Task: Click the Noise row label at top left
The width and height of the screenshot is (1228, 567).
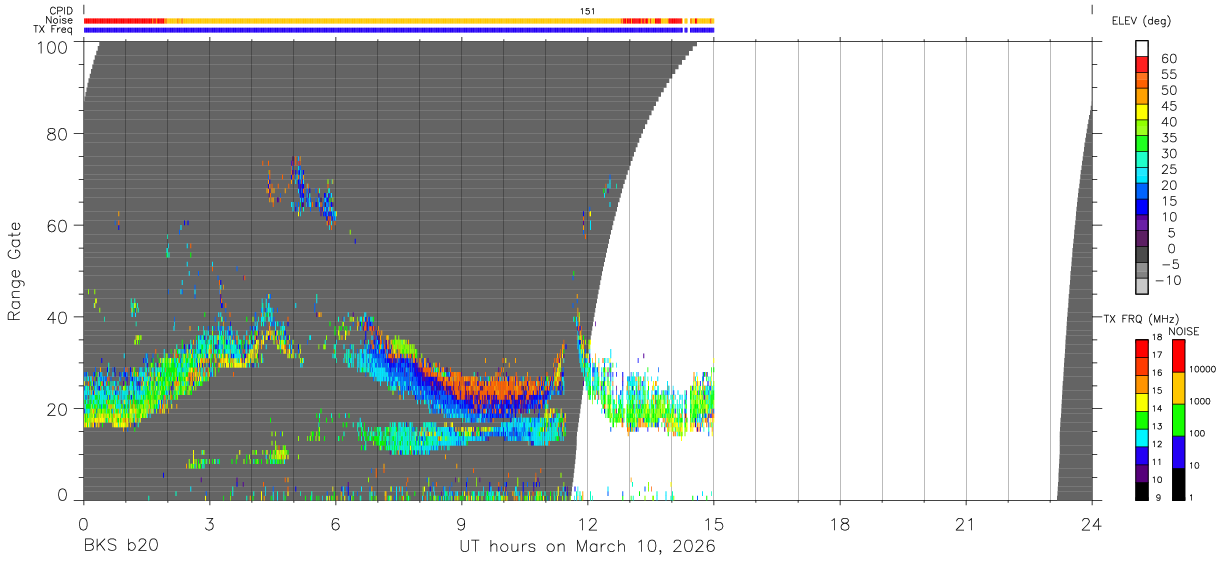Action: (59, 20)
